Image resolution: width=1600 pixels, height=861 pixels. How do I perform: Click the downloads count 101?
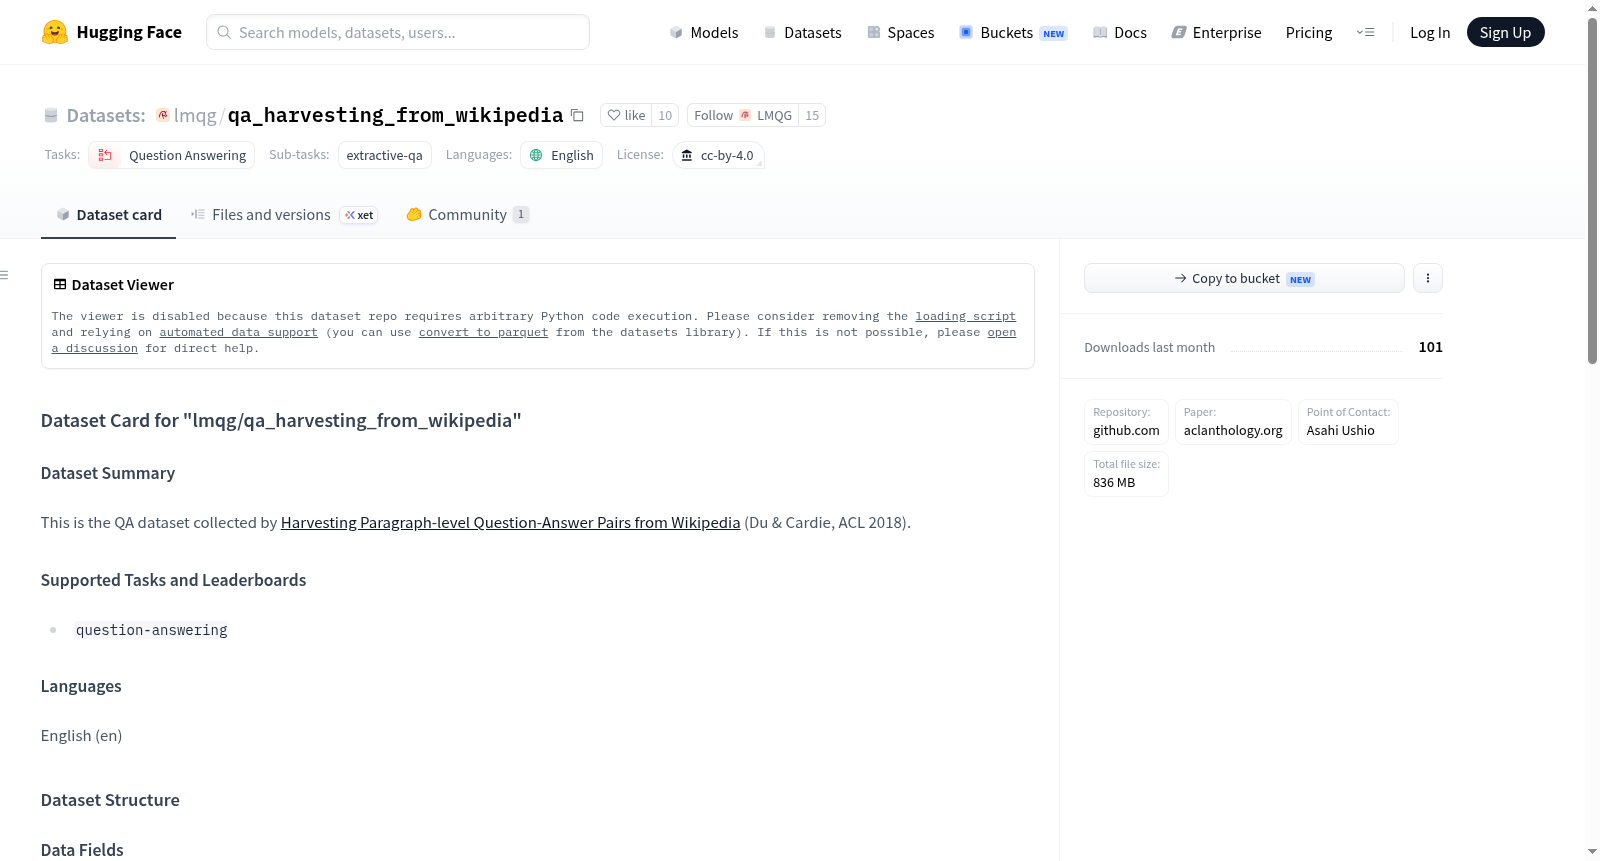pyautogui.click(x=1430, y=347)
